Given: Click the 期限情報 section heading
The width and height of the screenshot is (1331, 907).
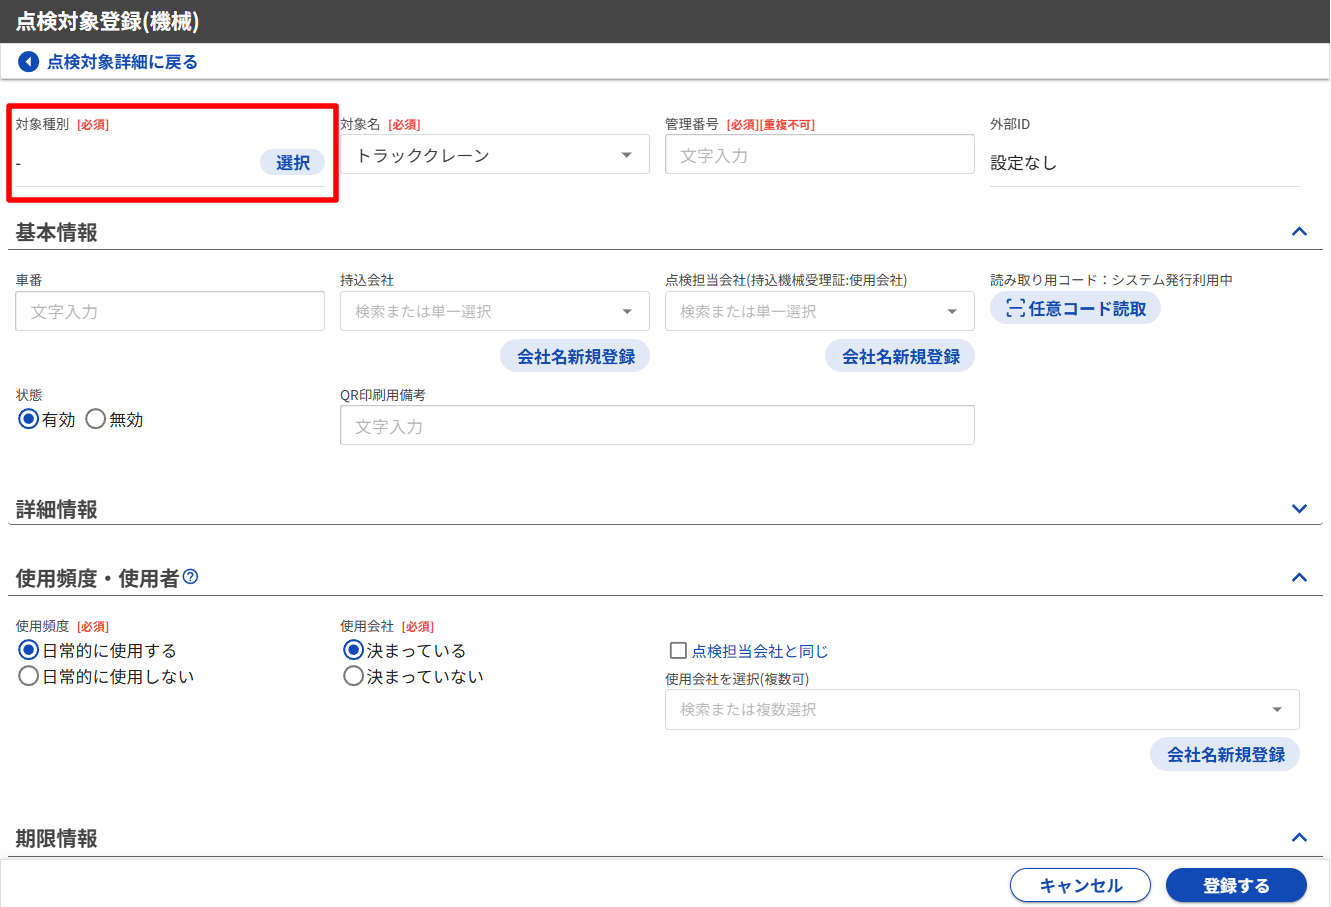Looking at the screenshot, I should (x=56, y=838).
